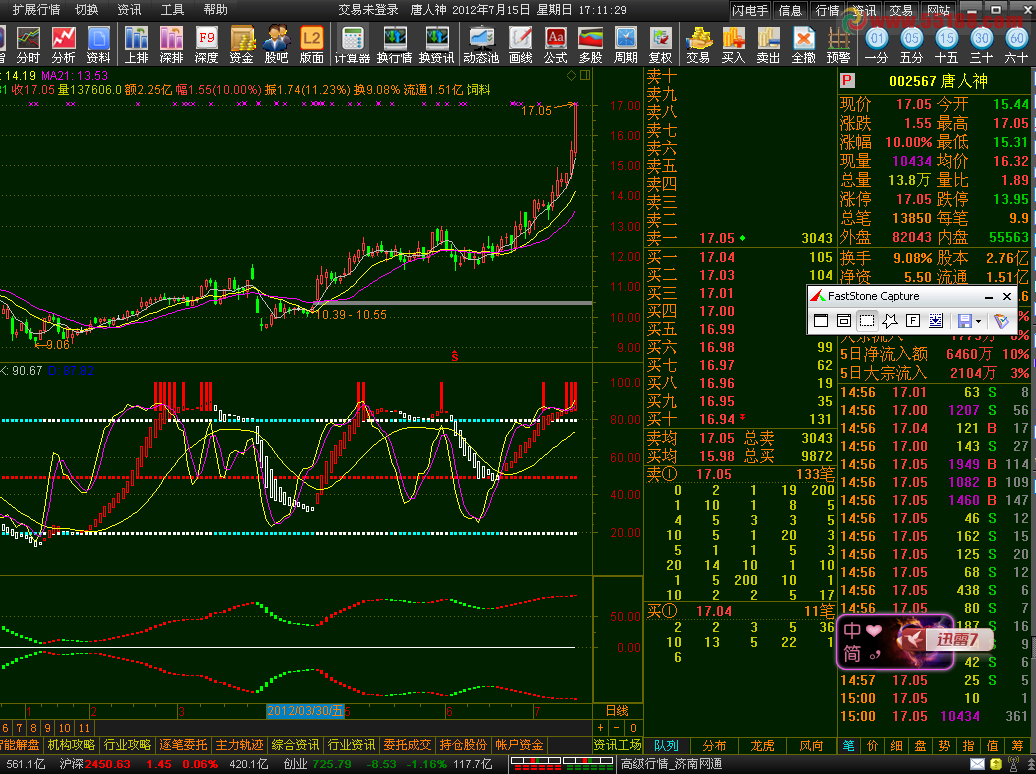Open the 工具 menu
The height and width of the screenshot is (774, 1036).
click(x=172, y=10)
